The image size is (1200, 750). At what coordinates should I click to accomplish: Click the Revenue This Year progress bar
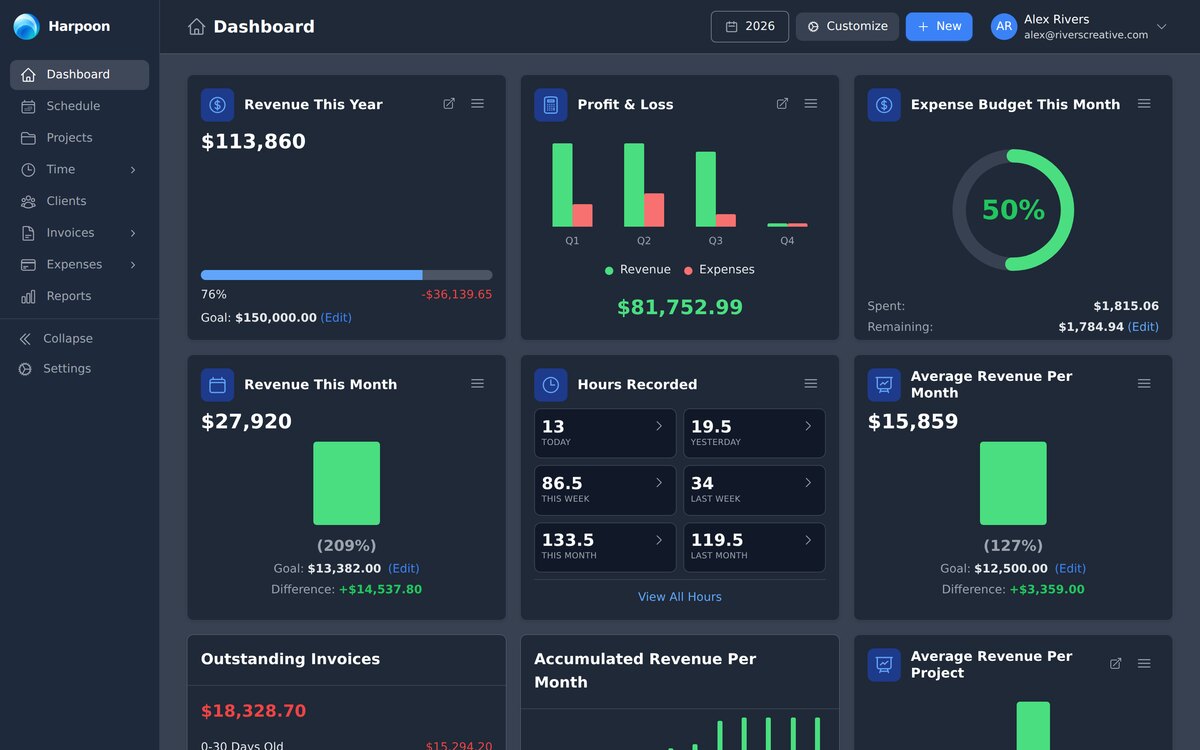coord(346,275)
